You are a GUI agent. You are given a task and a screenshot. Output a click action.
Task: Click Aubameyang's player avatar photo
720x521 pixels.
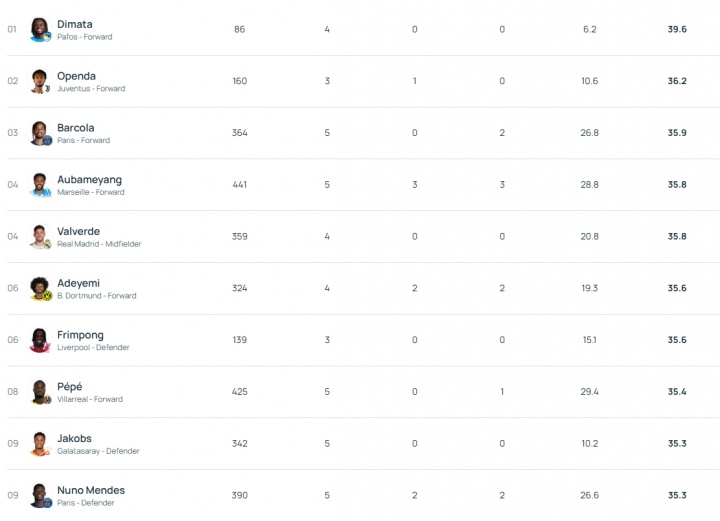click(40, 185)
